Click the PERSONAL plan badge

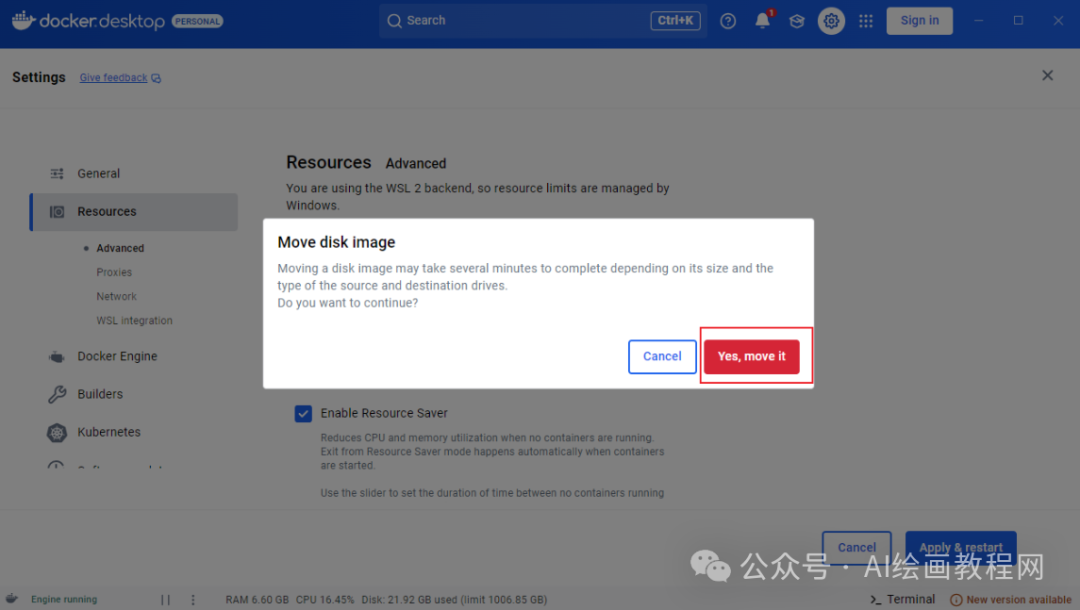[x=197, y=21]
